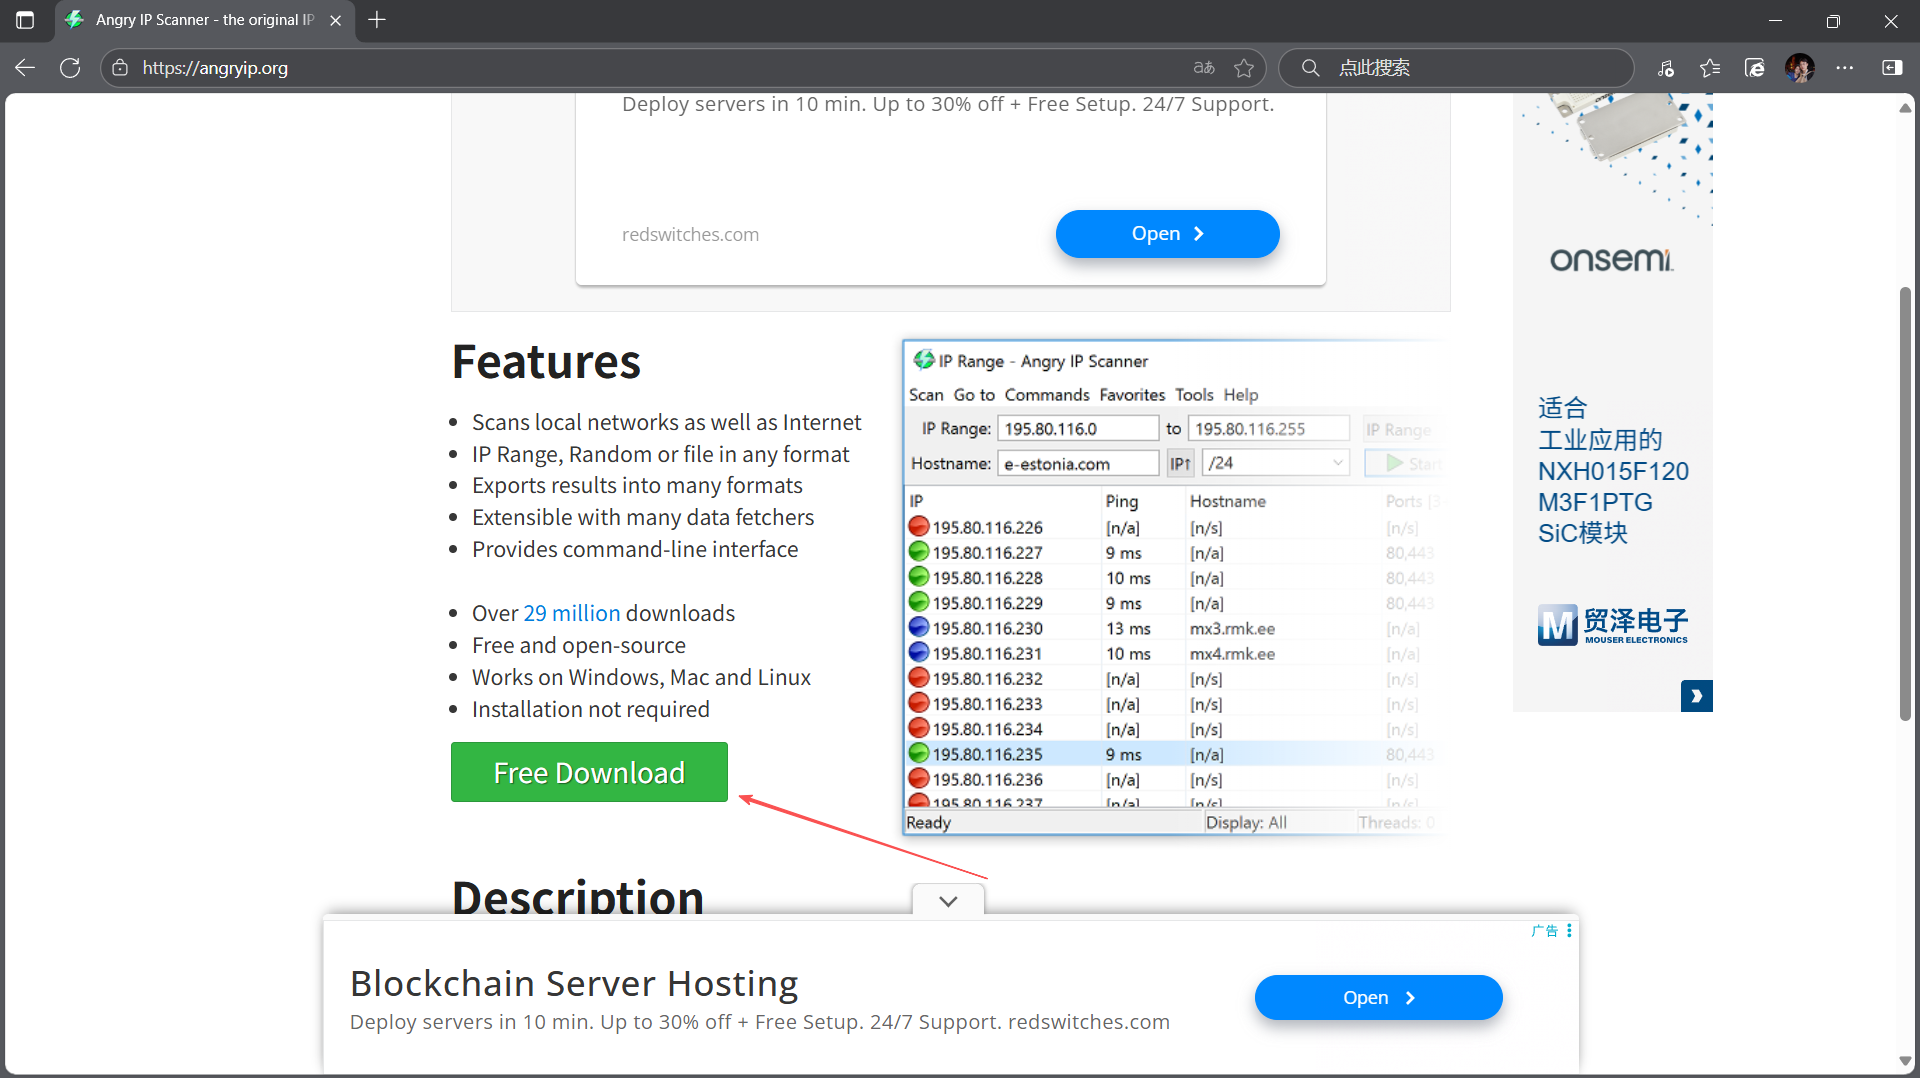
Task: Open the favorites list icon
Action: click(x=1710, y=67)
